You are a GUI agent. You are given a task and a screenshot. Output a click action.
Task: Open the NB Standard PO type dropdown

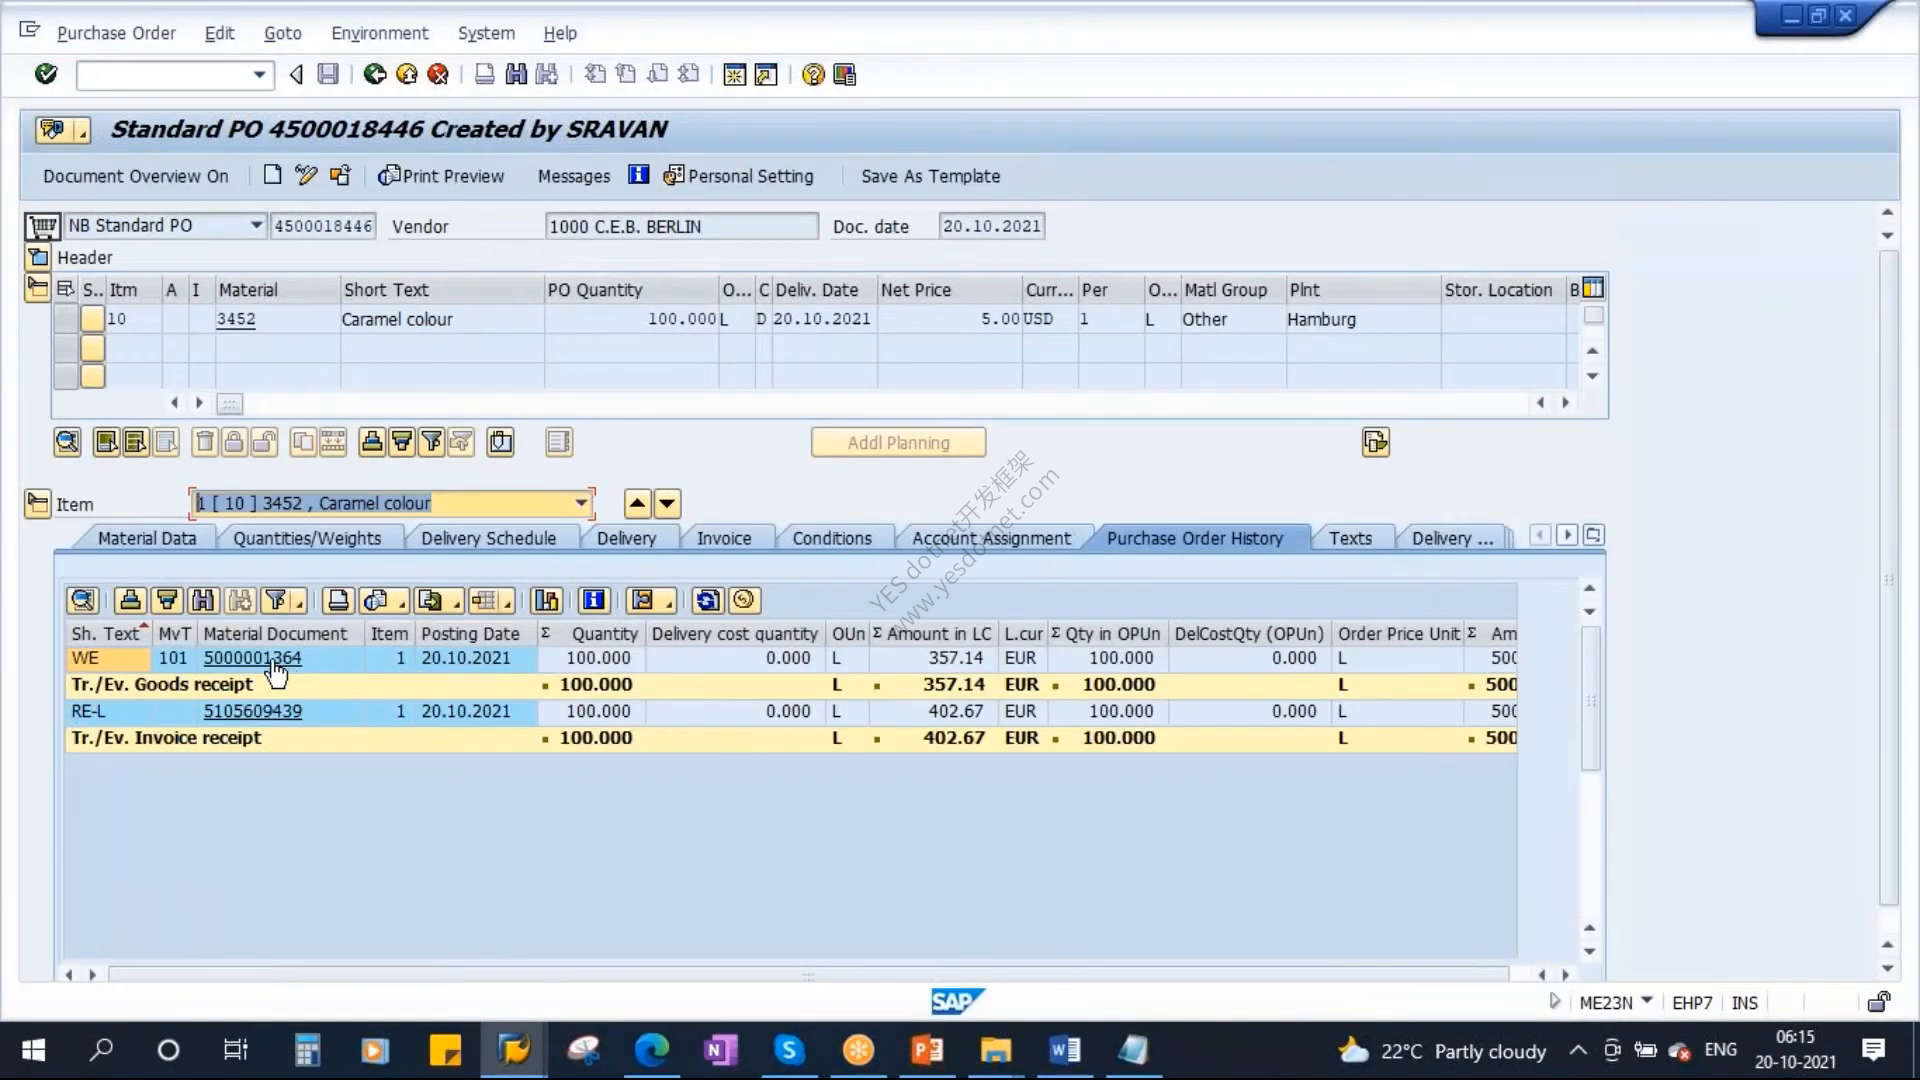(256, 225)
